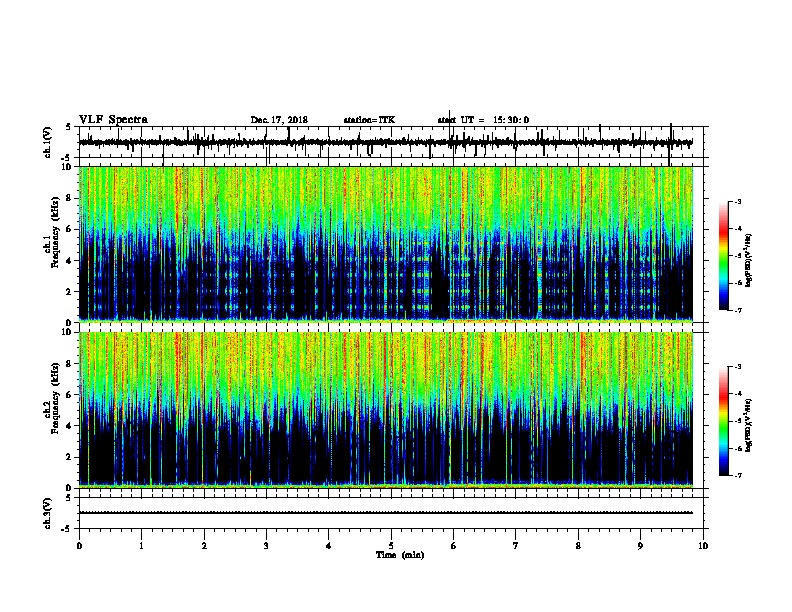Click the "VLF Spectra" title text
This screenshot has height=612, width=792.
113,120
